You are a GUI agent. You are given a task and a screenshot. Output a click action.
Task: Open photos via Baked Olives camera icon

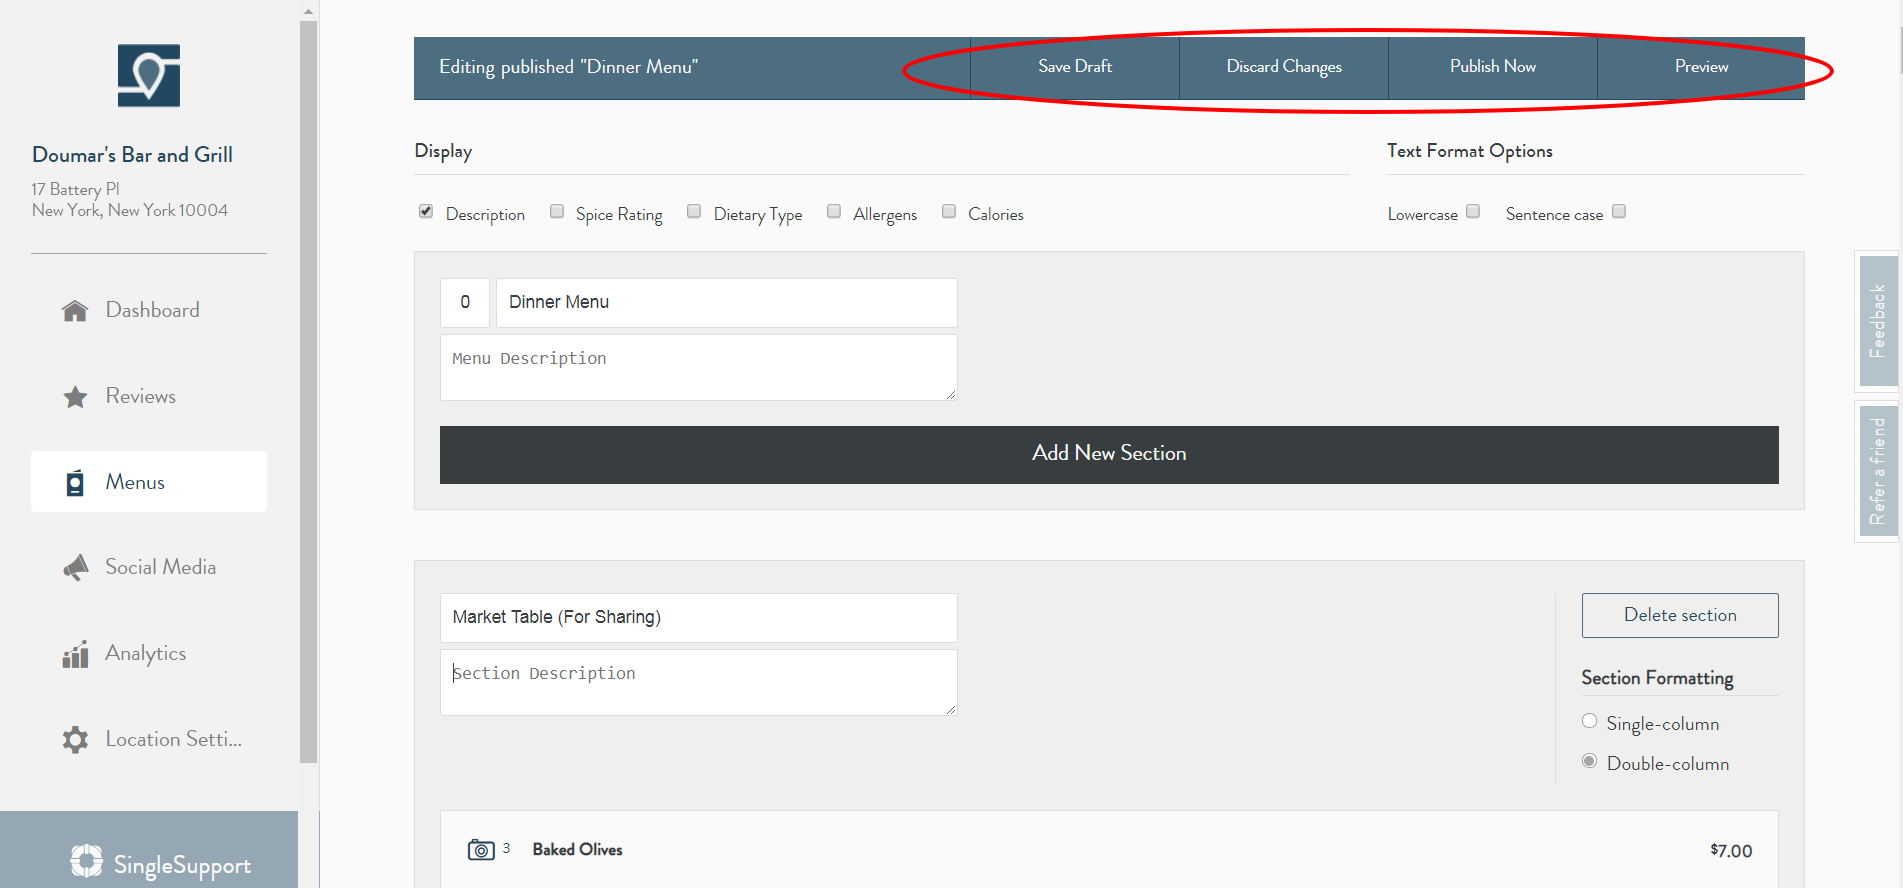(x=481, y=850)
